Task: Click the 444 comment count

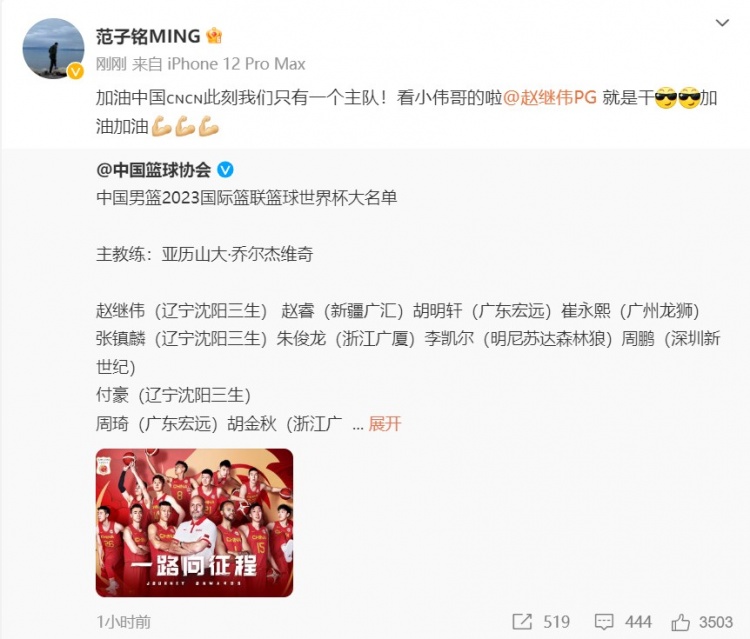Action: (x=638, y=622)
